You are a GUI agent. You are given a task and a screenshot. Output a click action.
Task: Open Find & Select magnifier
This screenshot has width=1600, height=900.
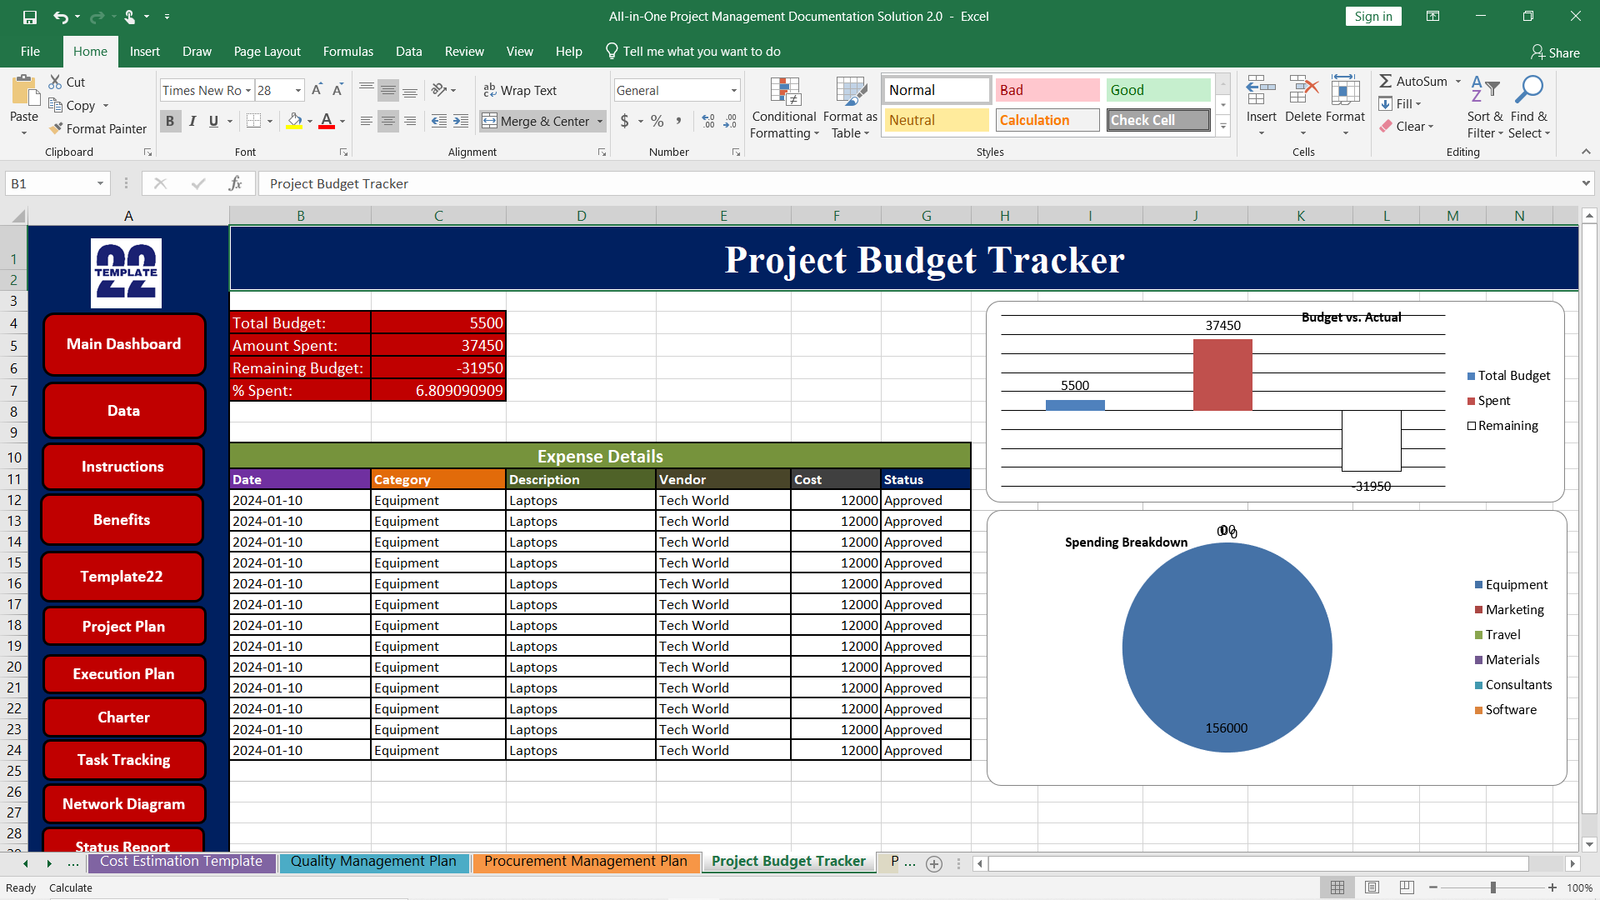tap(1528, 108)
